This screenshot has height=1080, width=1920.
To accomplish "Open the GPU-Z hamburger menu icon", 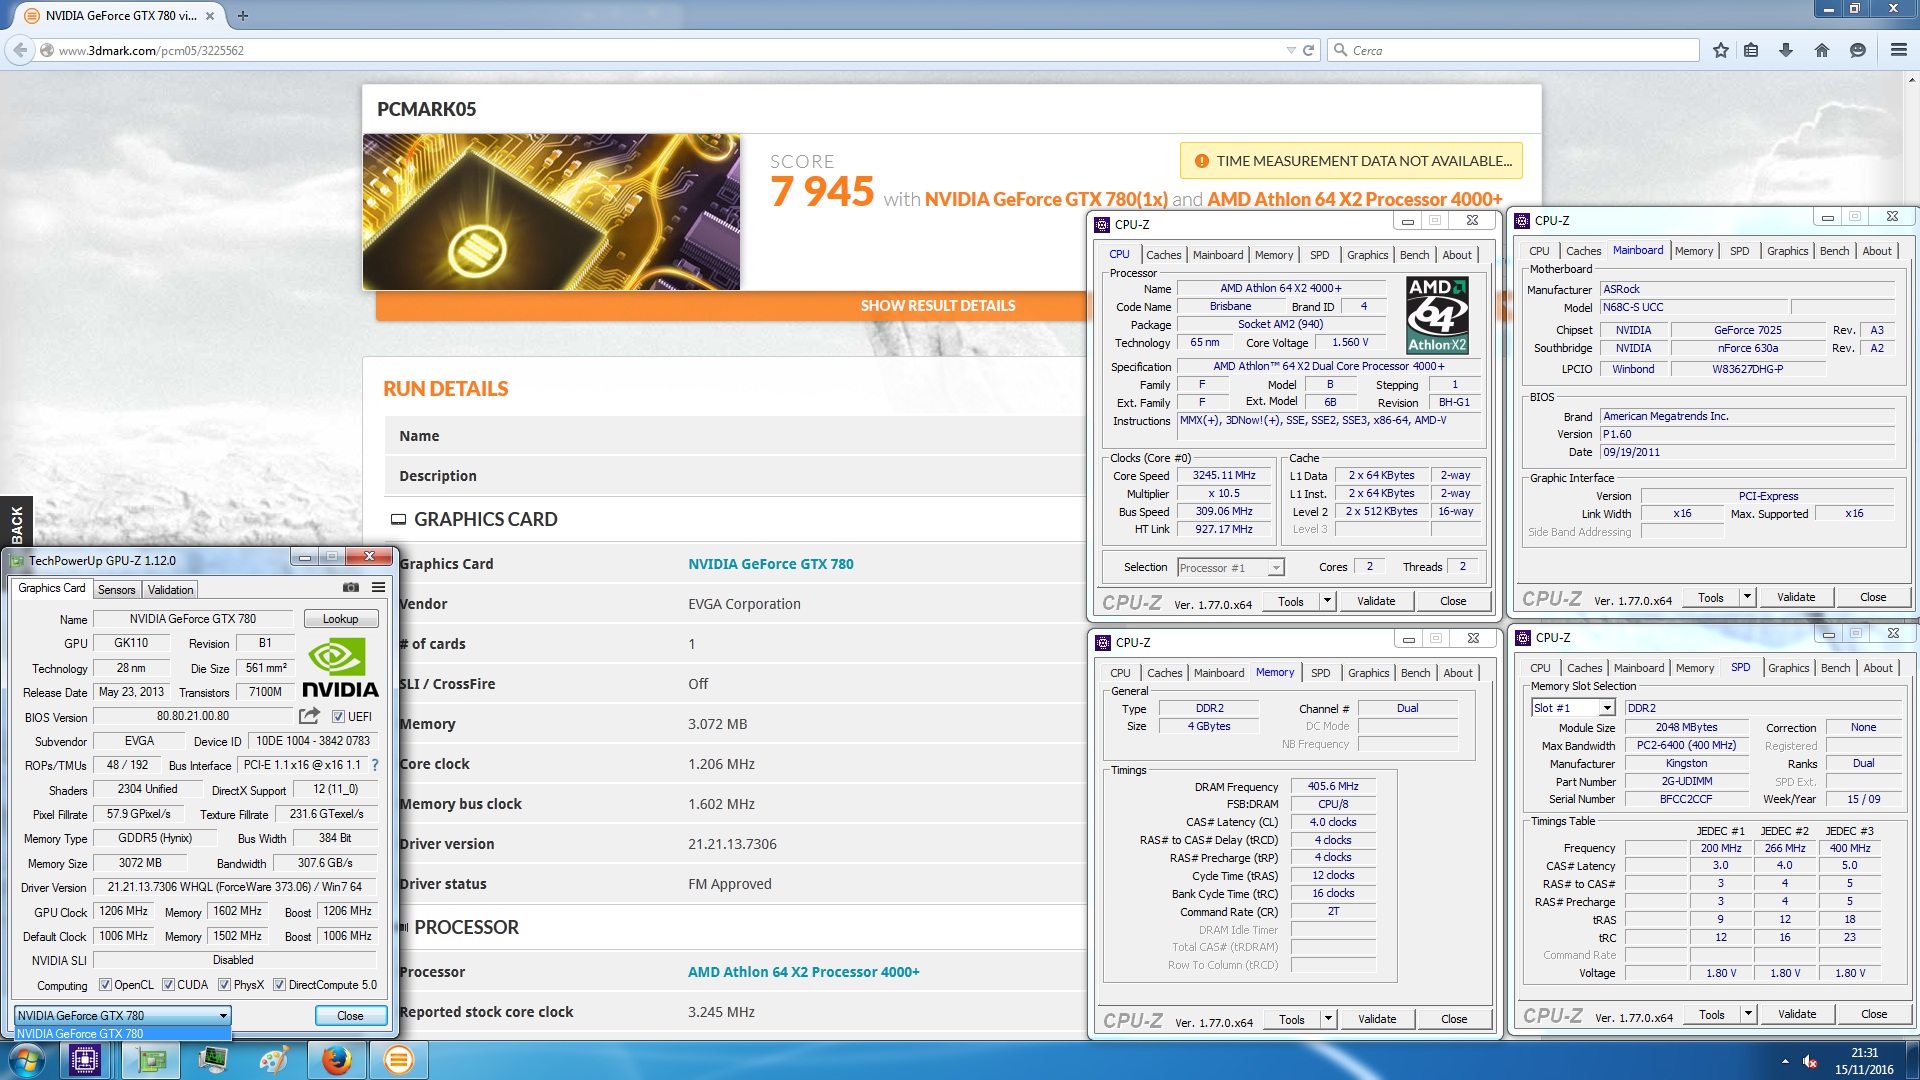I will point(379,588).
